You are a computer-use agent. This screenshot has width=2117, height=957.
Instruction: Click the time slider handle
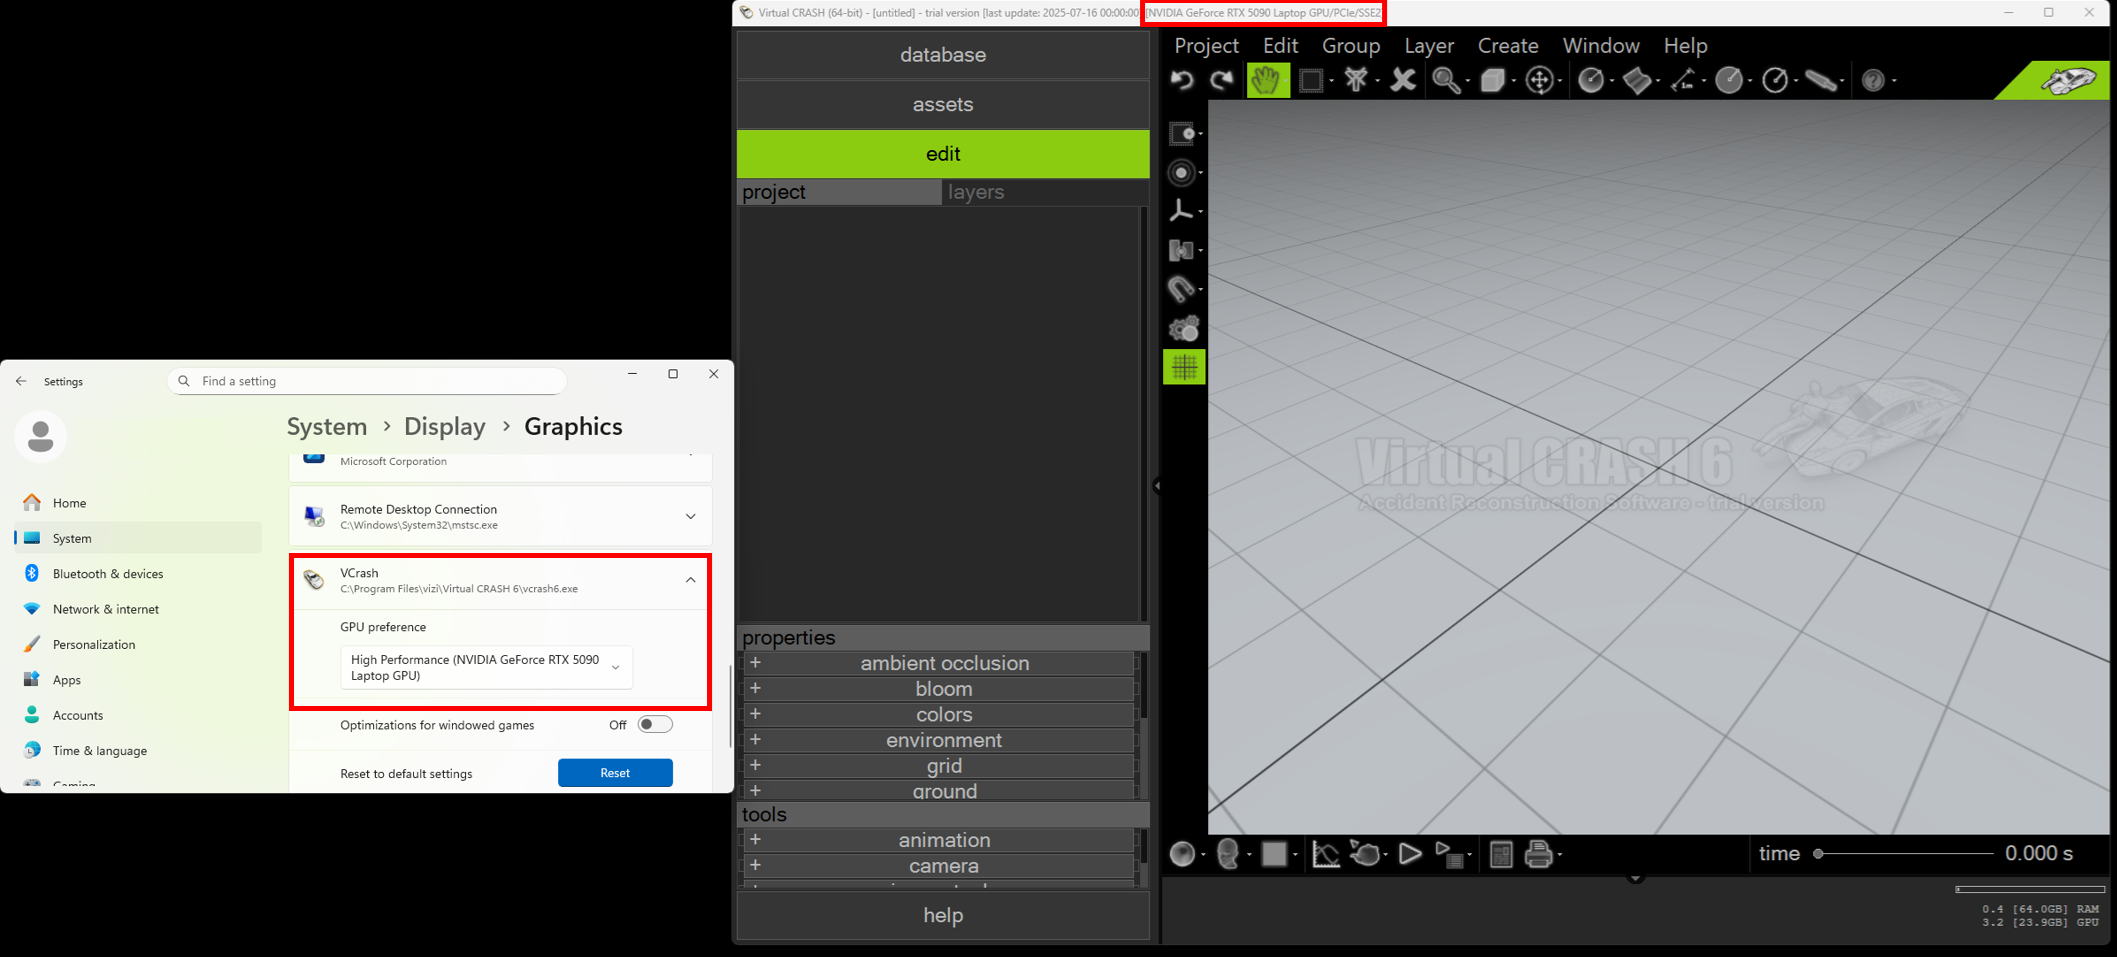[x=1818, y=854]
